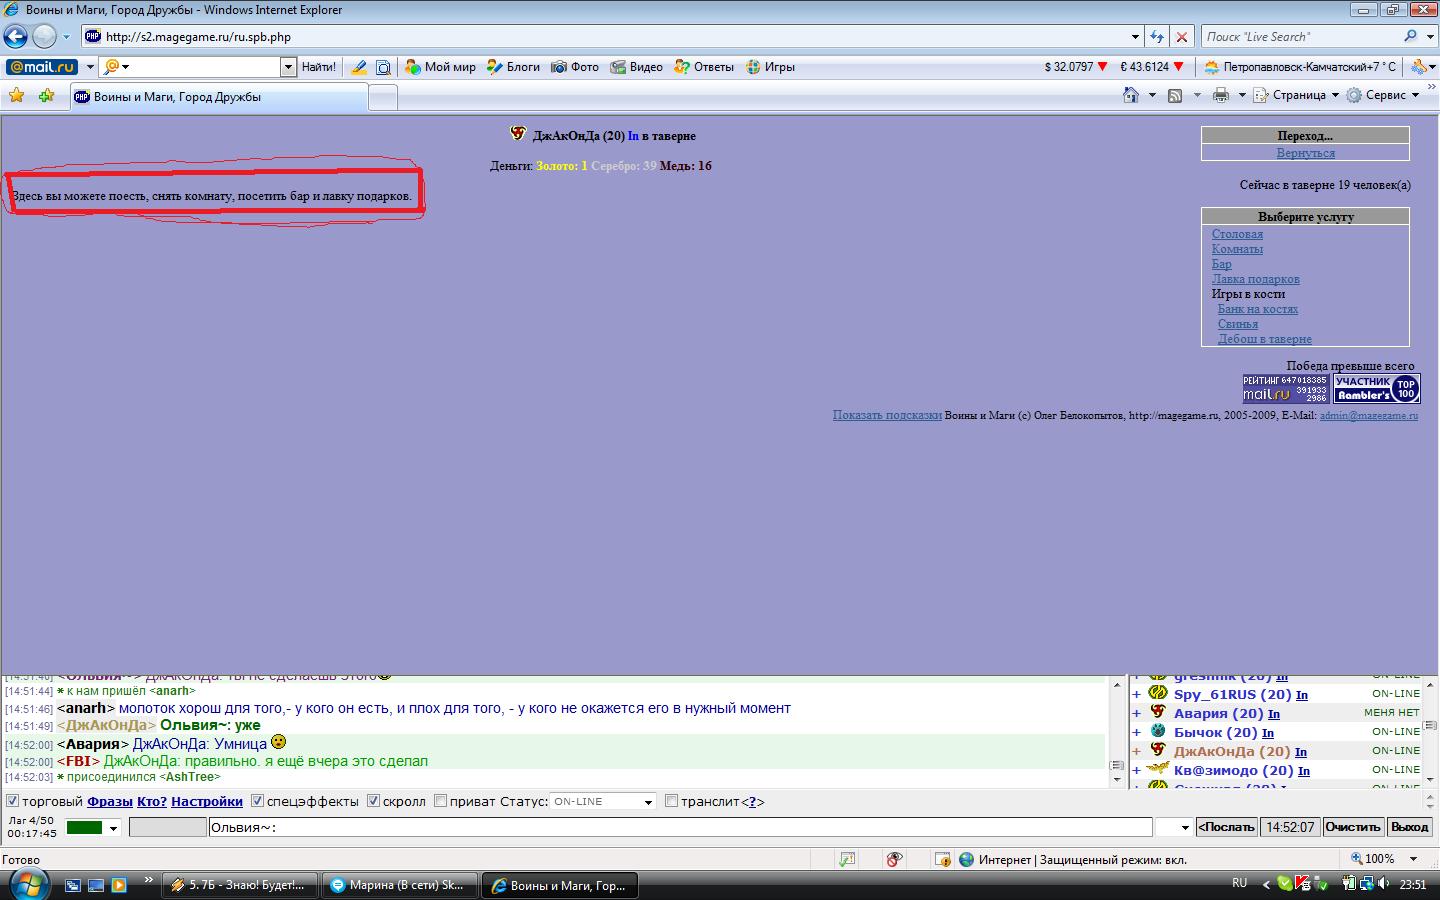This screenshot has height=900, width=1440.
Task: Open Мой мир in Mail.ru toolbar
Action: point(440,67)
